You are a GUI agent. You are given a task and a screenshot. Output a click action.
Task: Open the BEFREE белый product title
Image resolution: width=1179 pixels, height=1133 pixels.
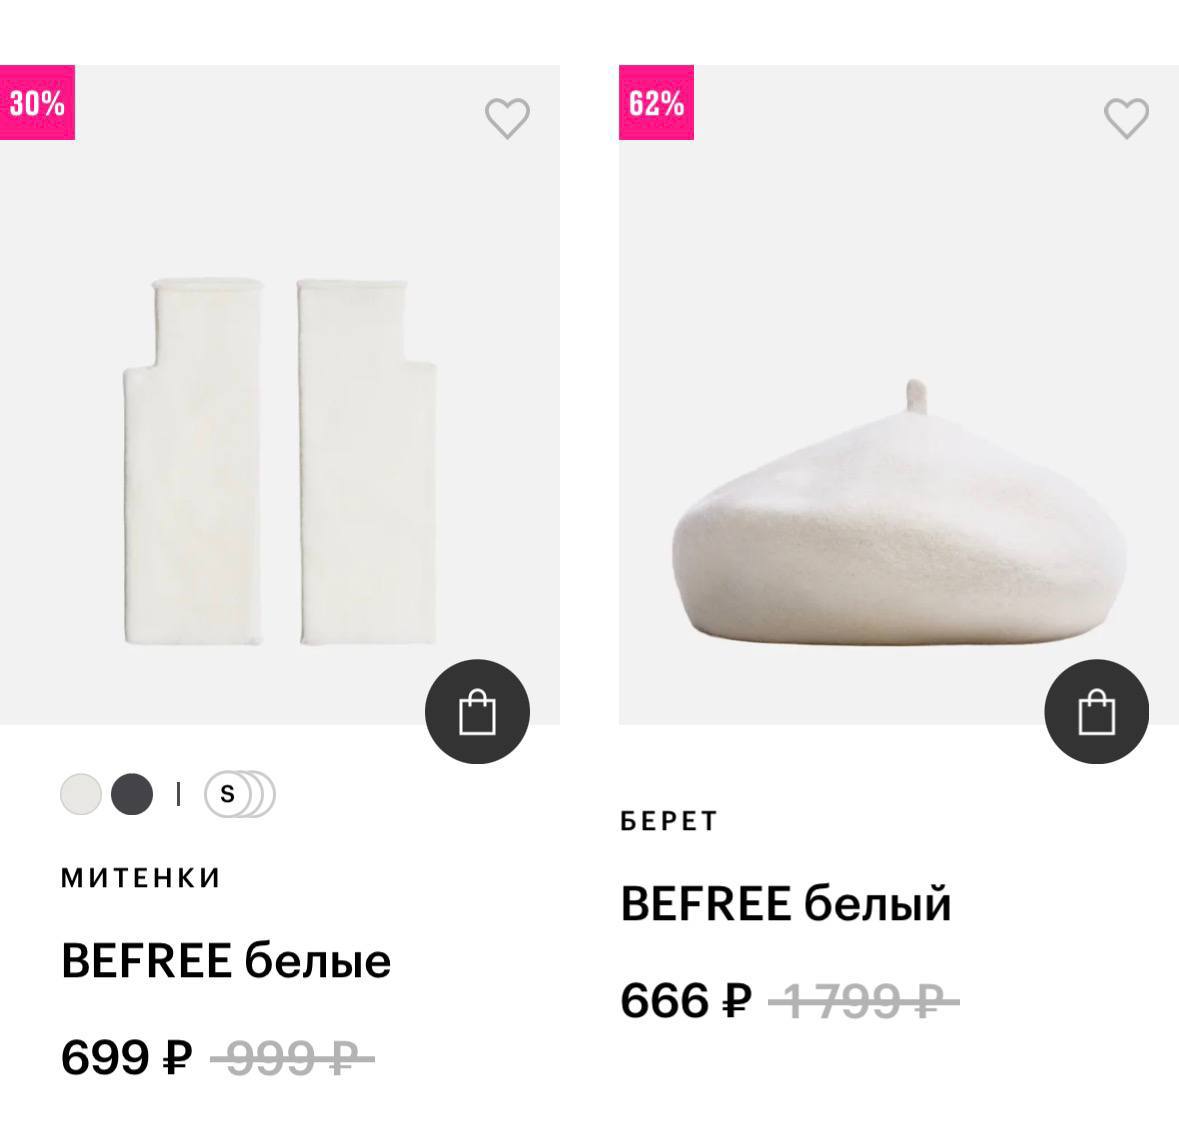coord(786,904)
